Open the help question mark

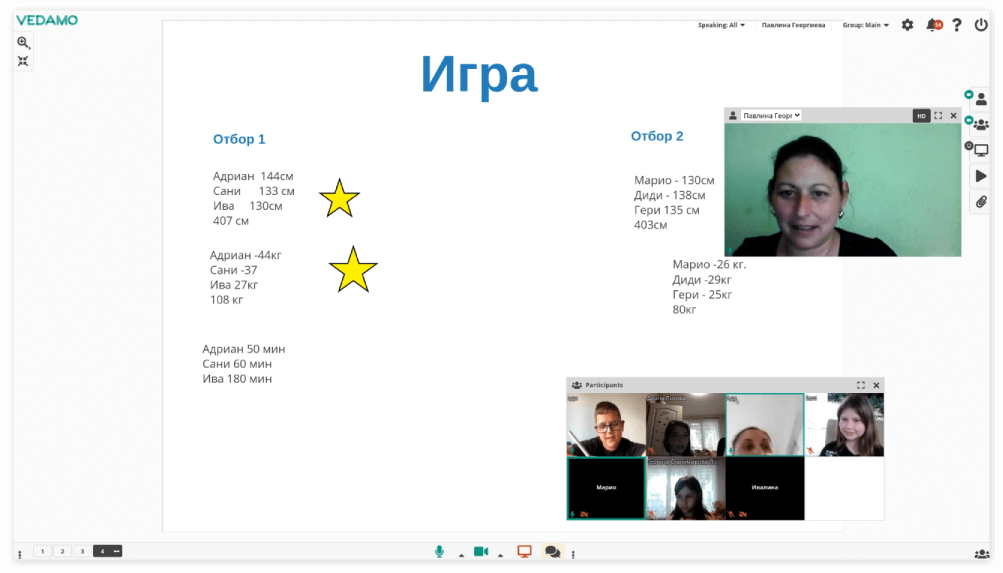click(x=957, y=25)
